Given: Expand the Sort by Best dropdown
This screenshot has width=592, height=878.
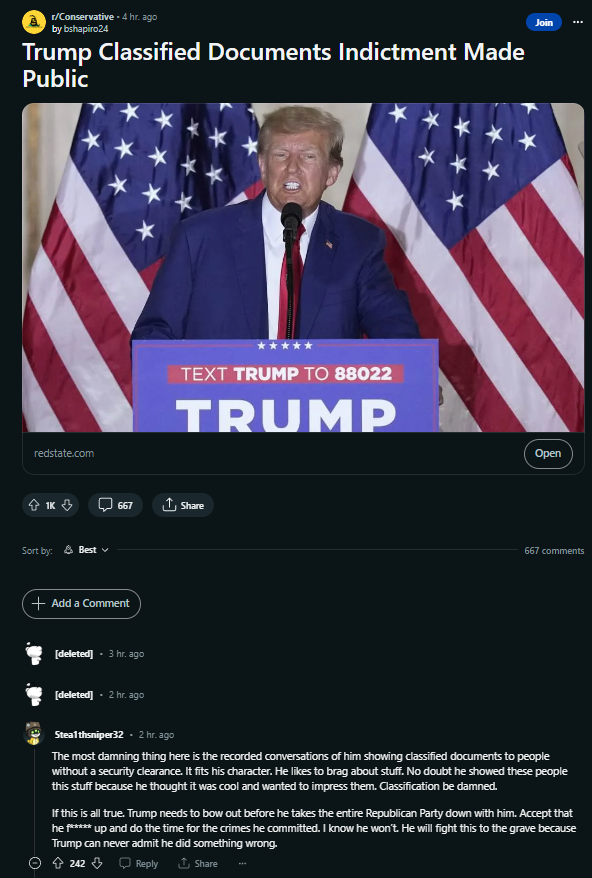Looking at the screenshot, I should (86, 550).
